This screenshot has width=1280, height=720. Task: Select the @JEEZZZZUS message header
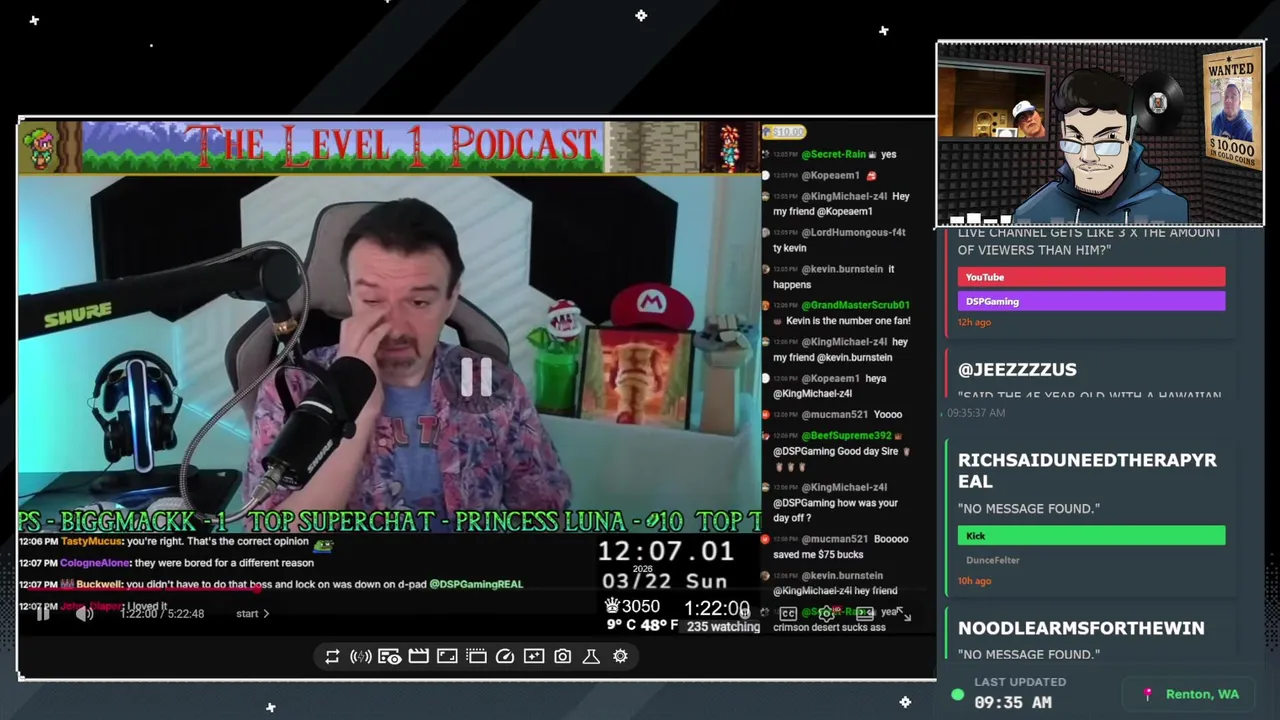(x=1017, y=370)
